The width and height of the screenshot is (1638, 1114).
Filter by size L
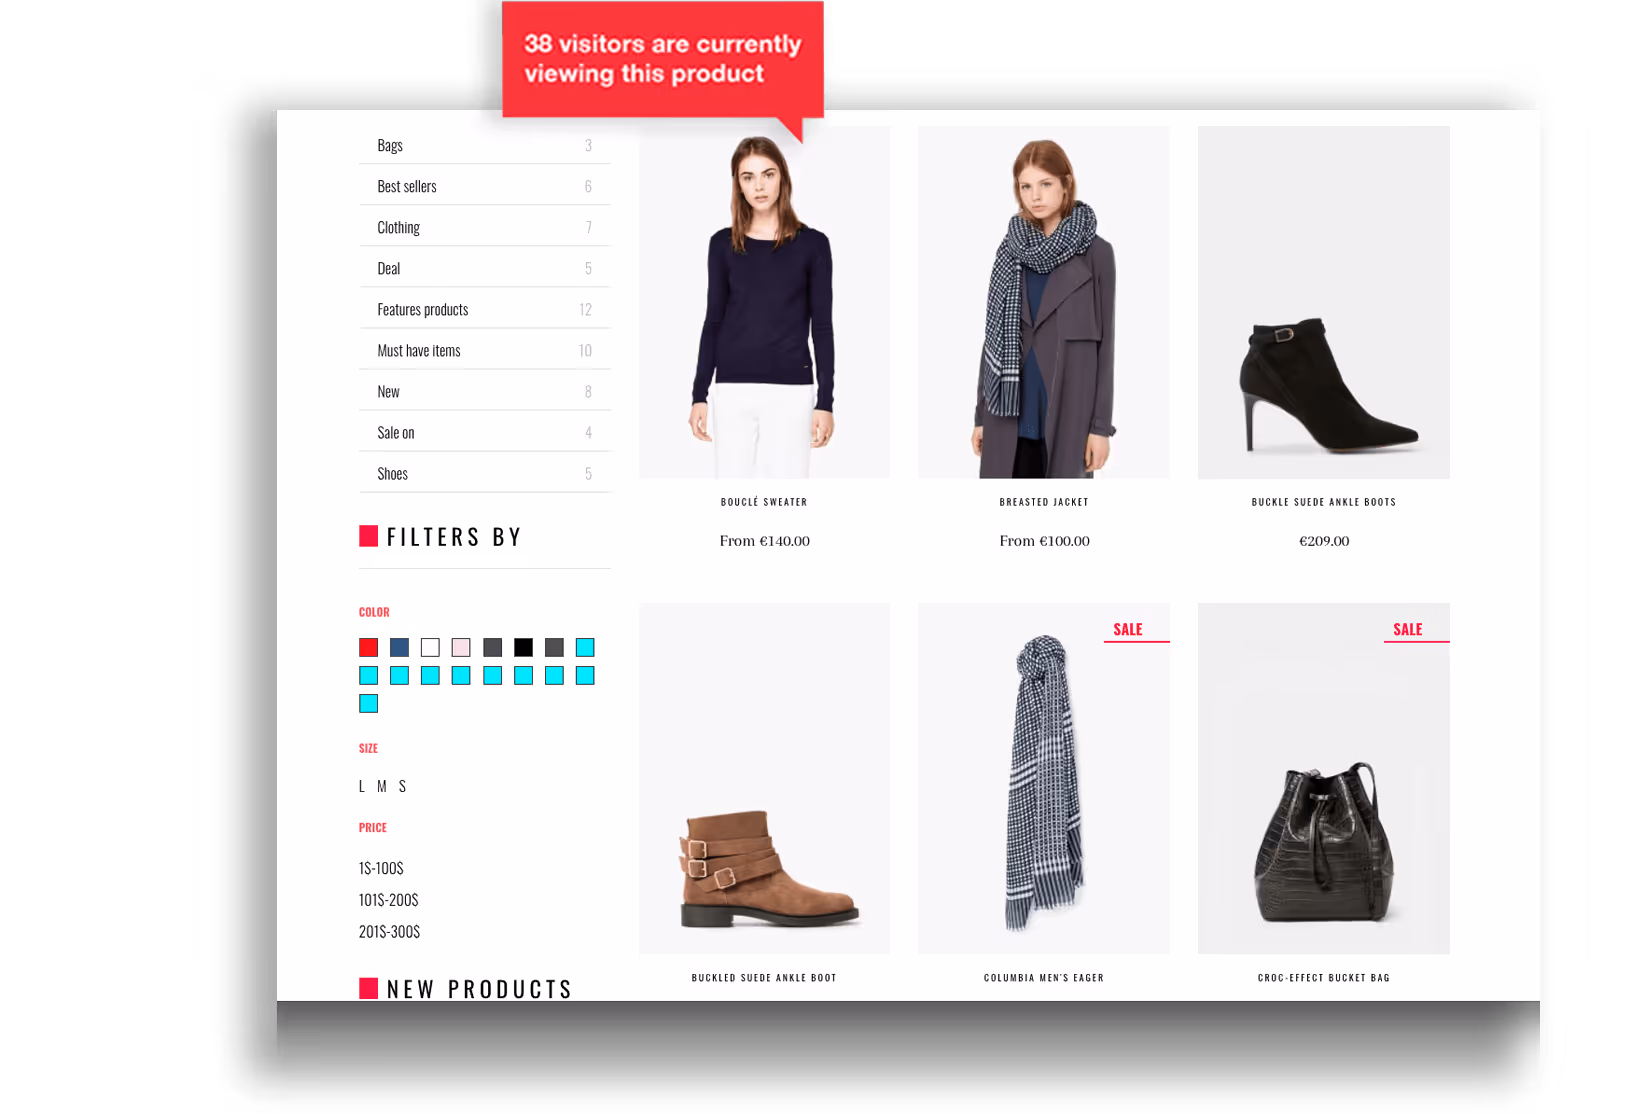tap(362, 786)
